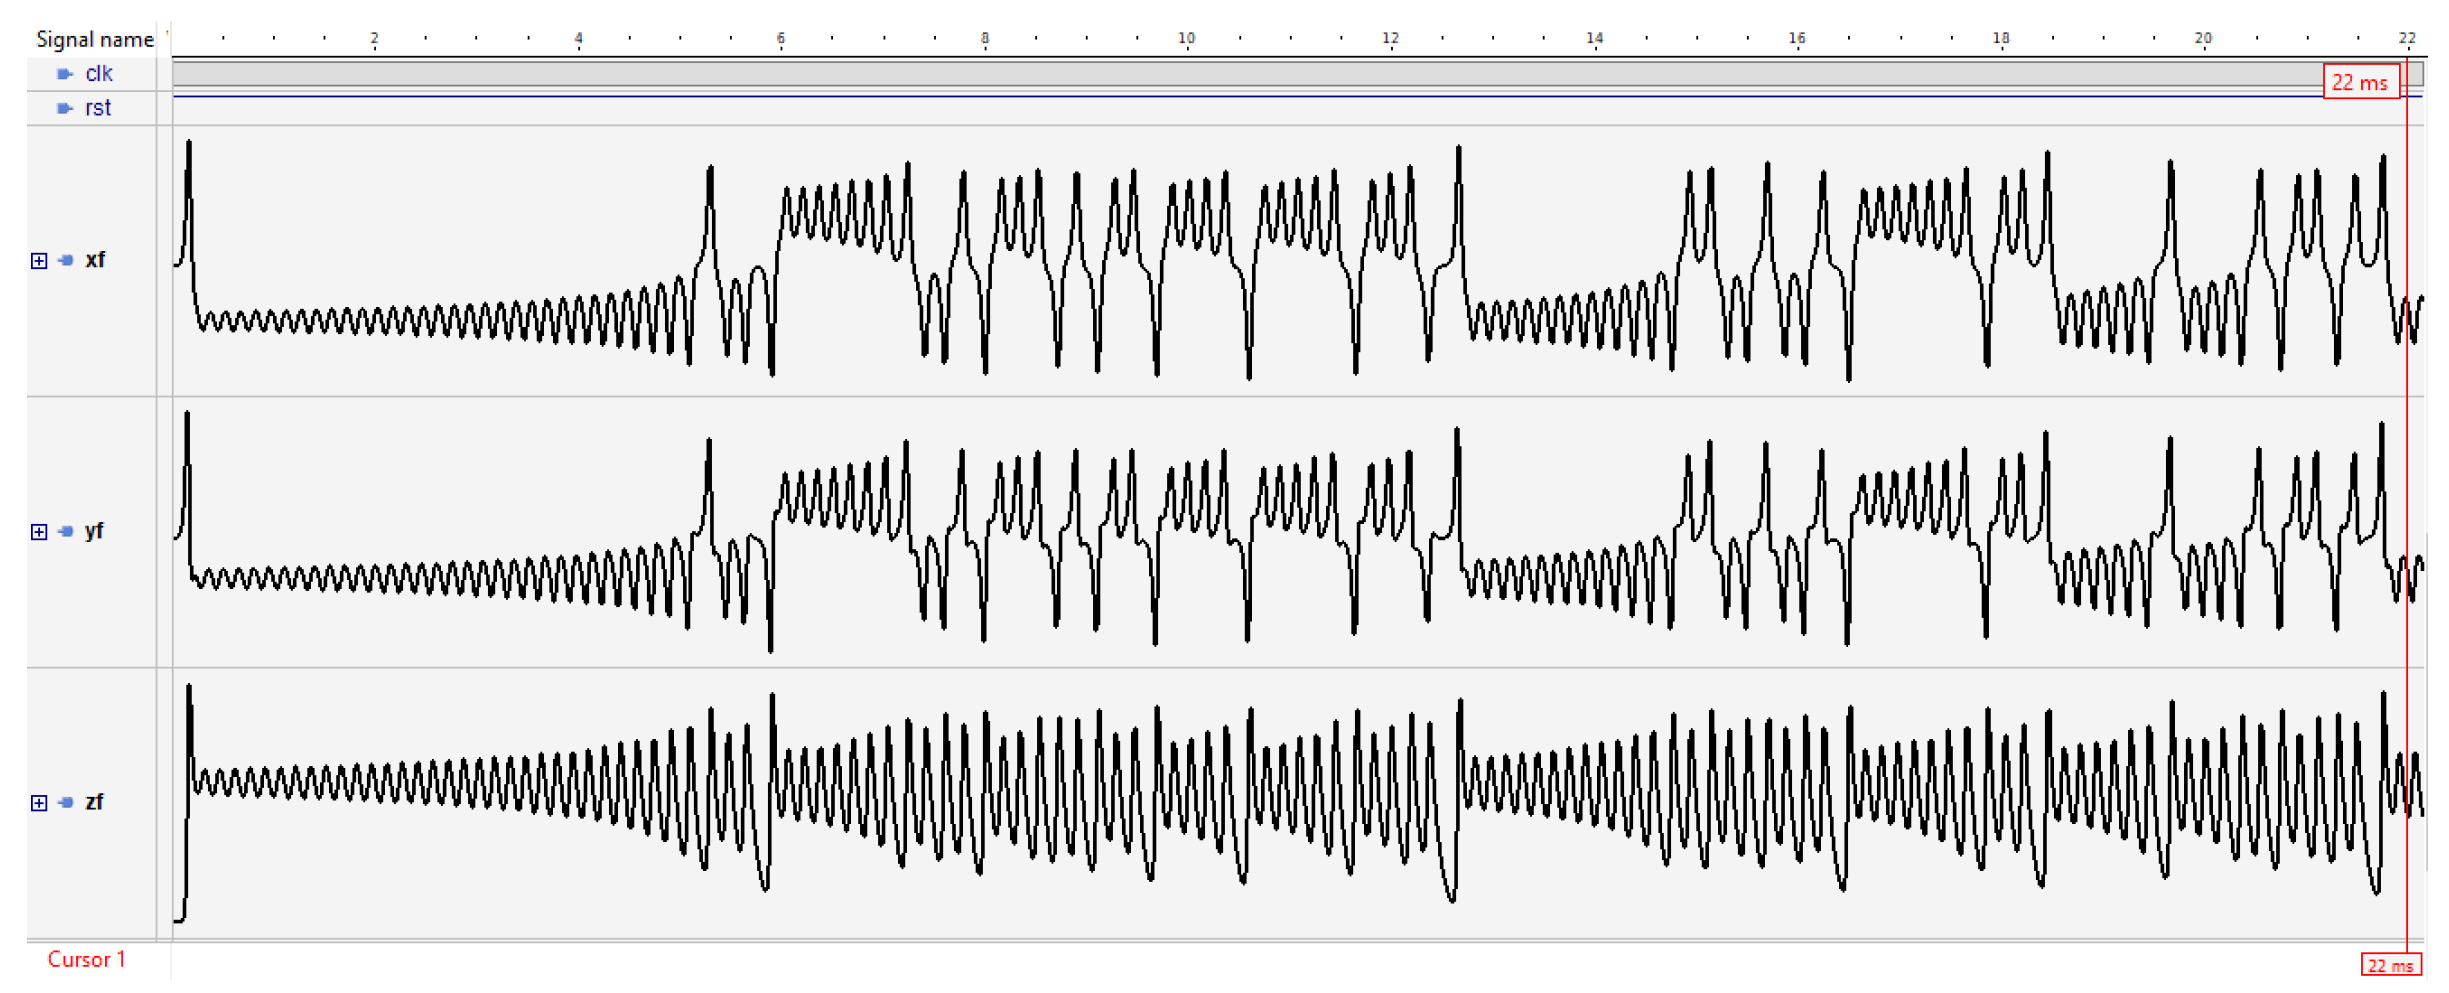The height and width of the screenshot is (993, 2449).
Task: Select the yf signal label
Action: pyautogui.click(x=94, y=531)
